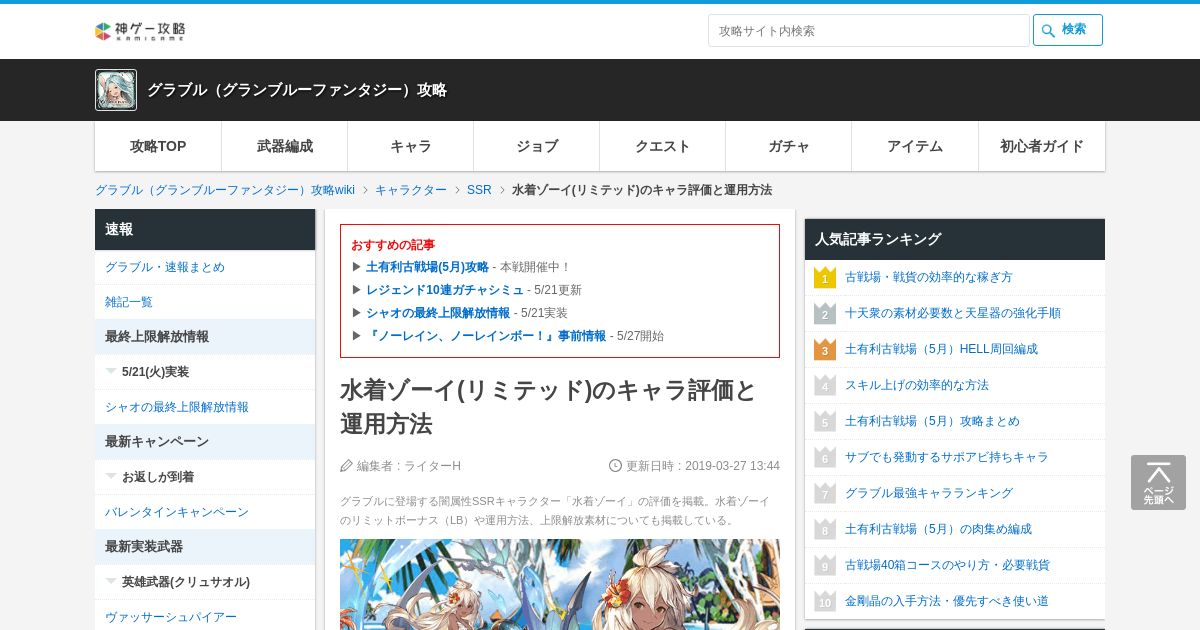Open ranking 土有利古戦場（5月）攻略まとめ
1200x630 pixels.
pyautogui.click(x=932, y=421)
